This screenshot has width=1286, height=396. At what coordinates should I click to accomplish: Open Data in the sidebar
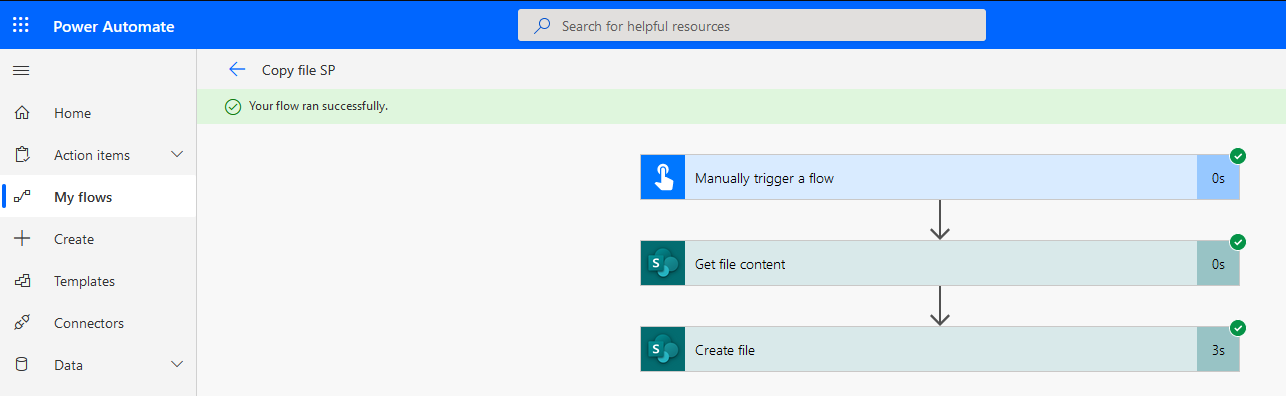click(98, 365)
